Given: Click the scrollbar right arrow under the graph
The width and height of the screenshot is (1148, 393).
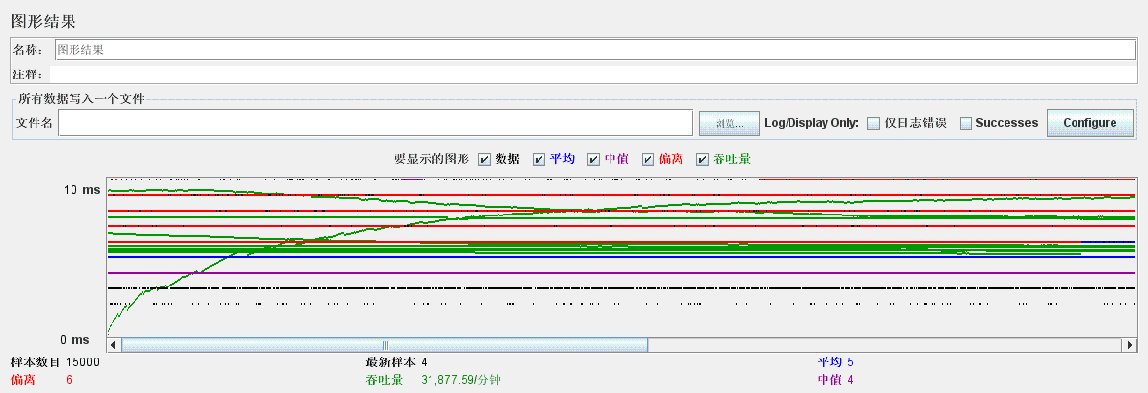Looking at the screenshot, I should [1130, 345].
